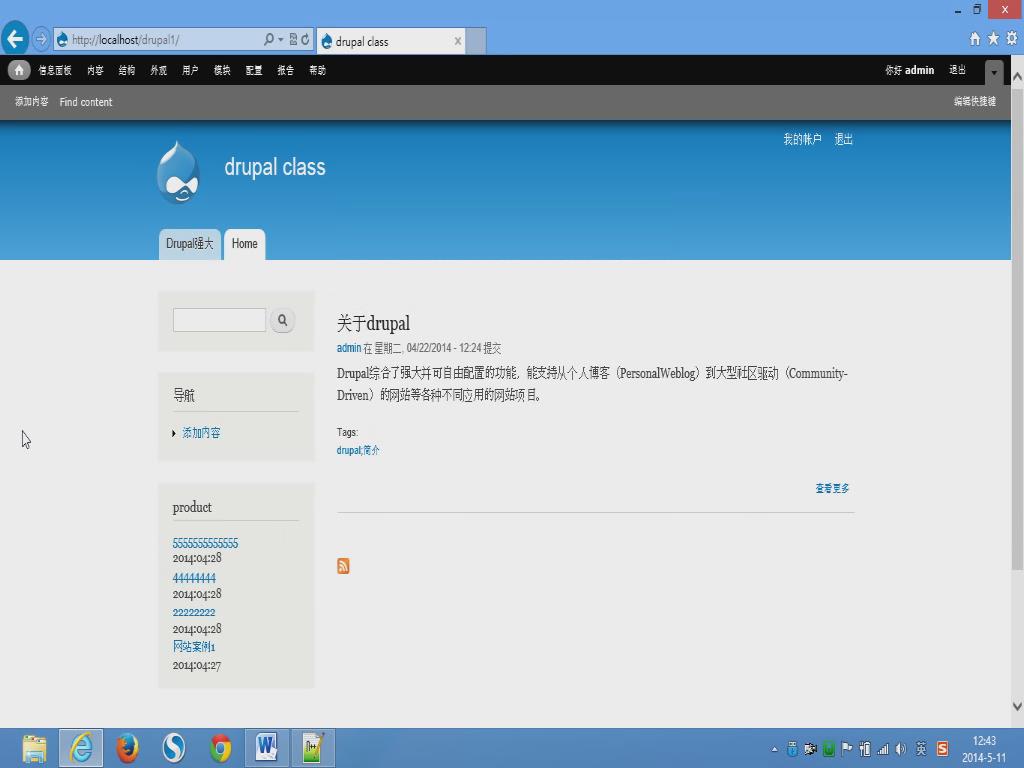Click the Sogou input S tray icon
This screenshot has width=1024, height=768.
click(x=942, y=748)
